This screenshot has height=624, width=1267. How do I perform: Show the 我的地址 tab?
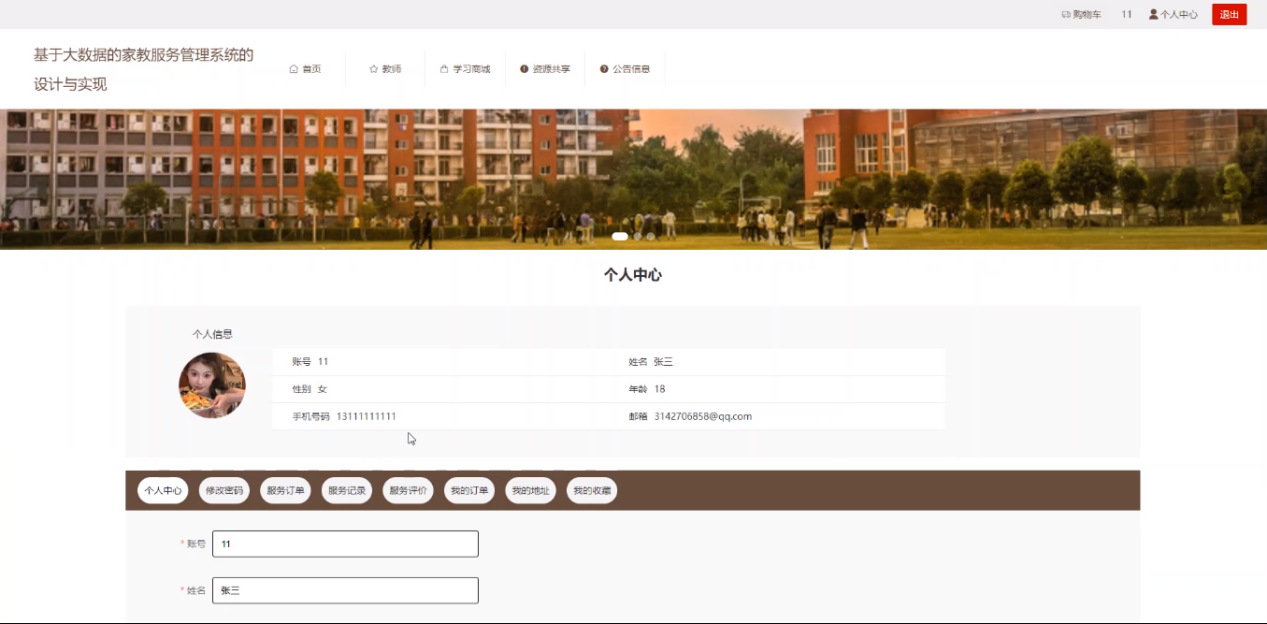530,491
